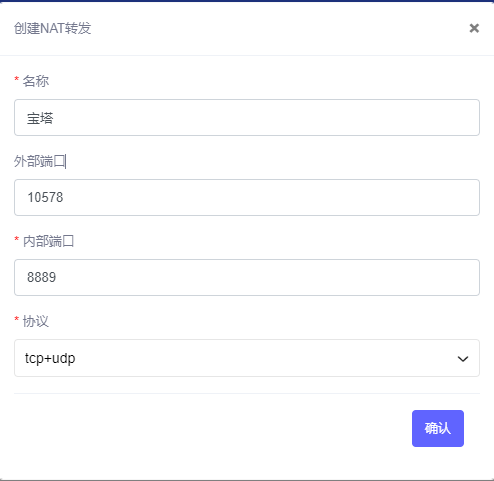Click the 创建NAT转发 dialog title
Screen dimensions: 494x481
pyautogui.click(x=52, y=28)
